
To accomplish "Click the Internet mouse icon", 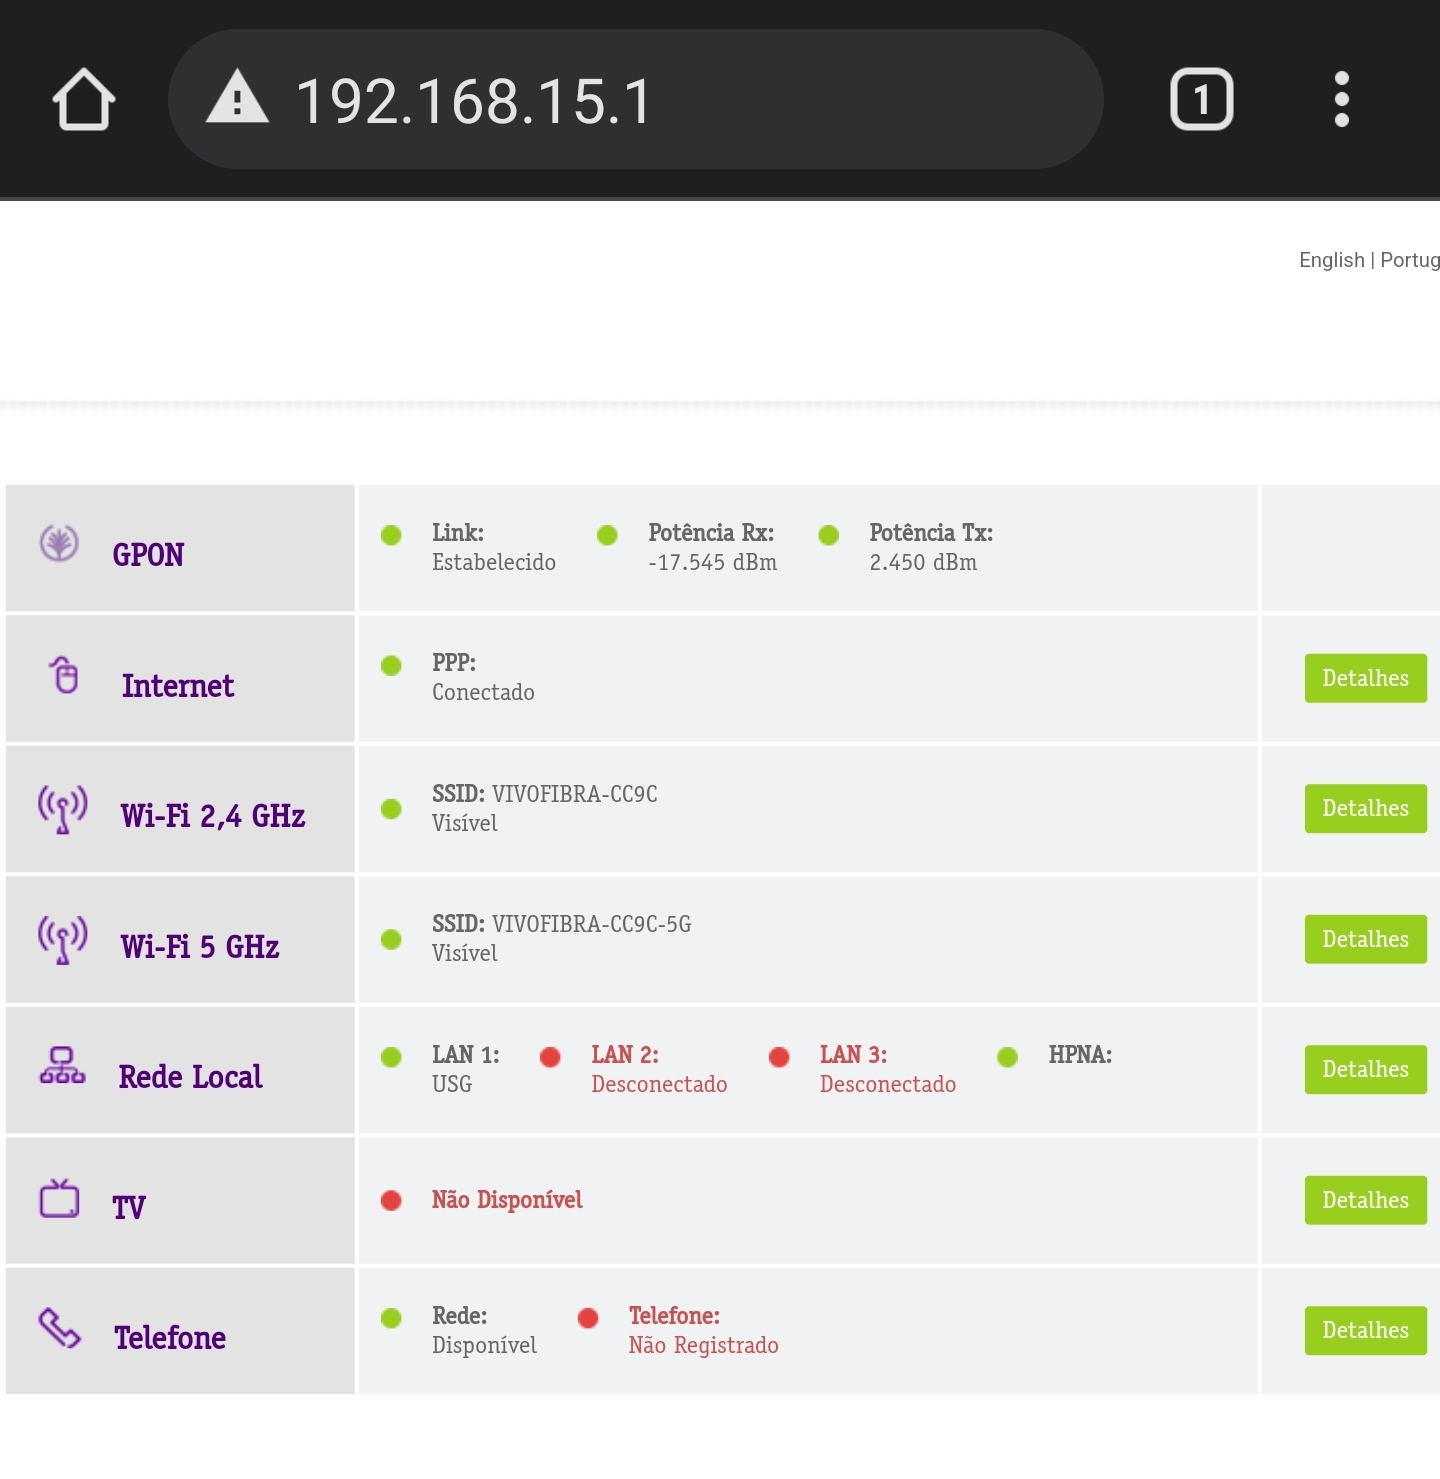I will point(64,674).
